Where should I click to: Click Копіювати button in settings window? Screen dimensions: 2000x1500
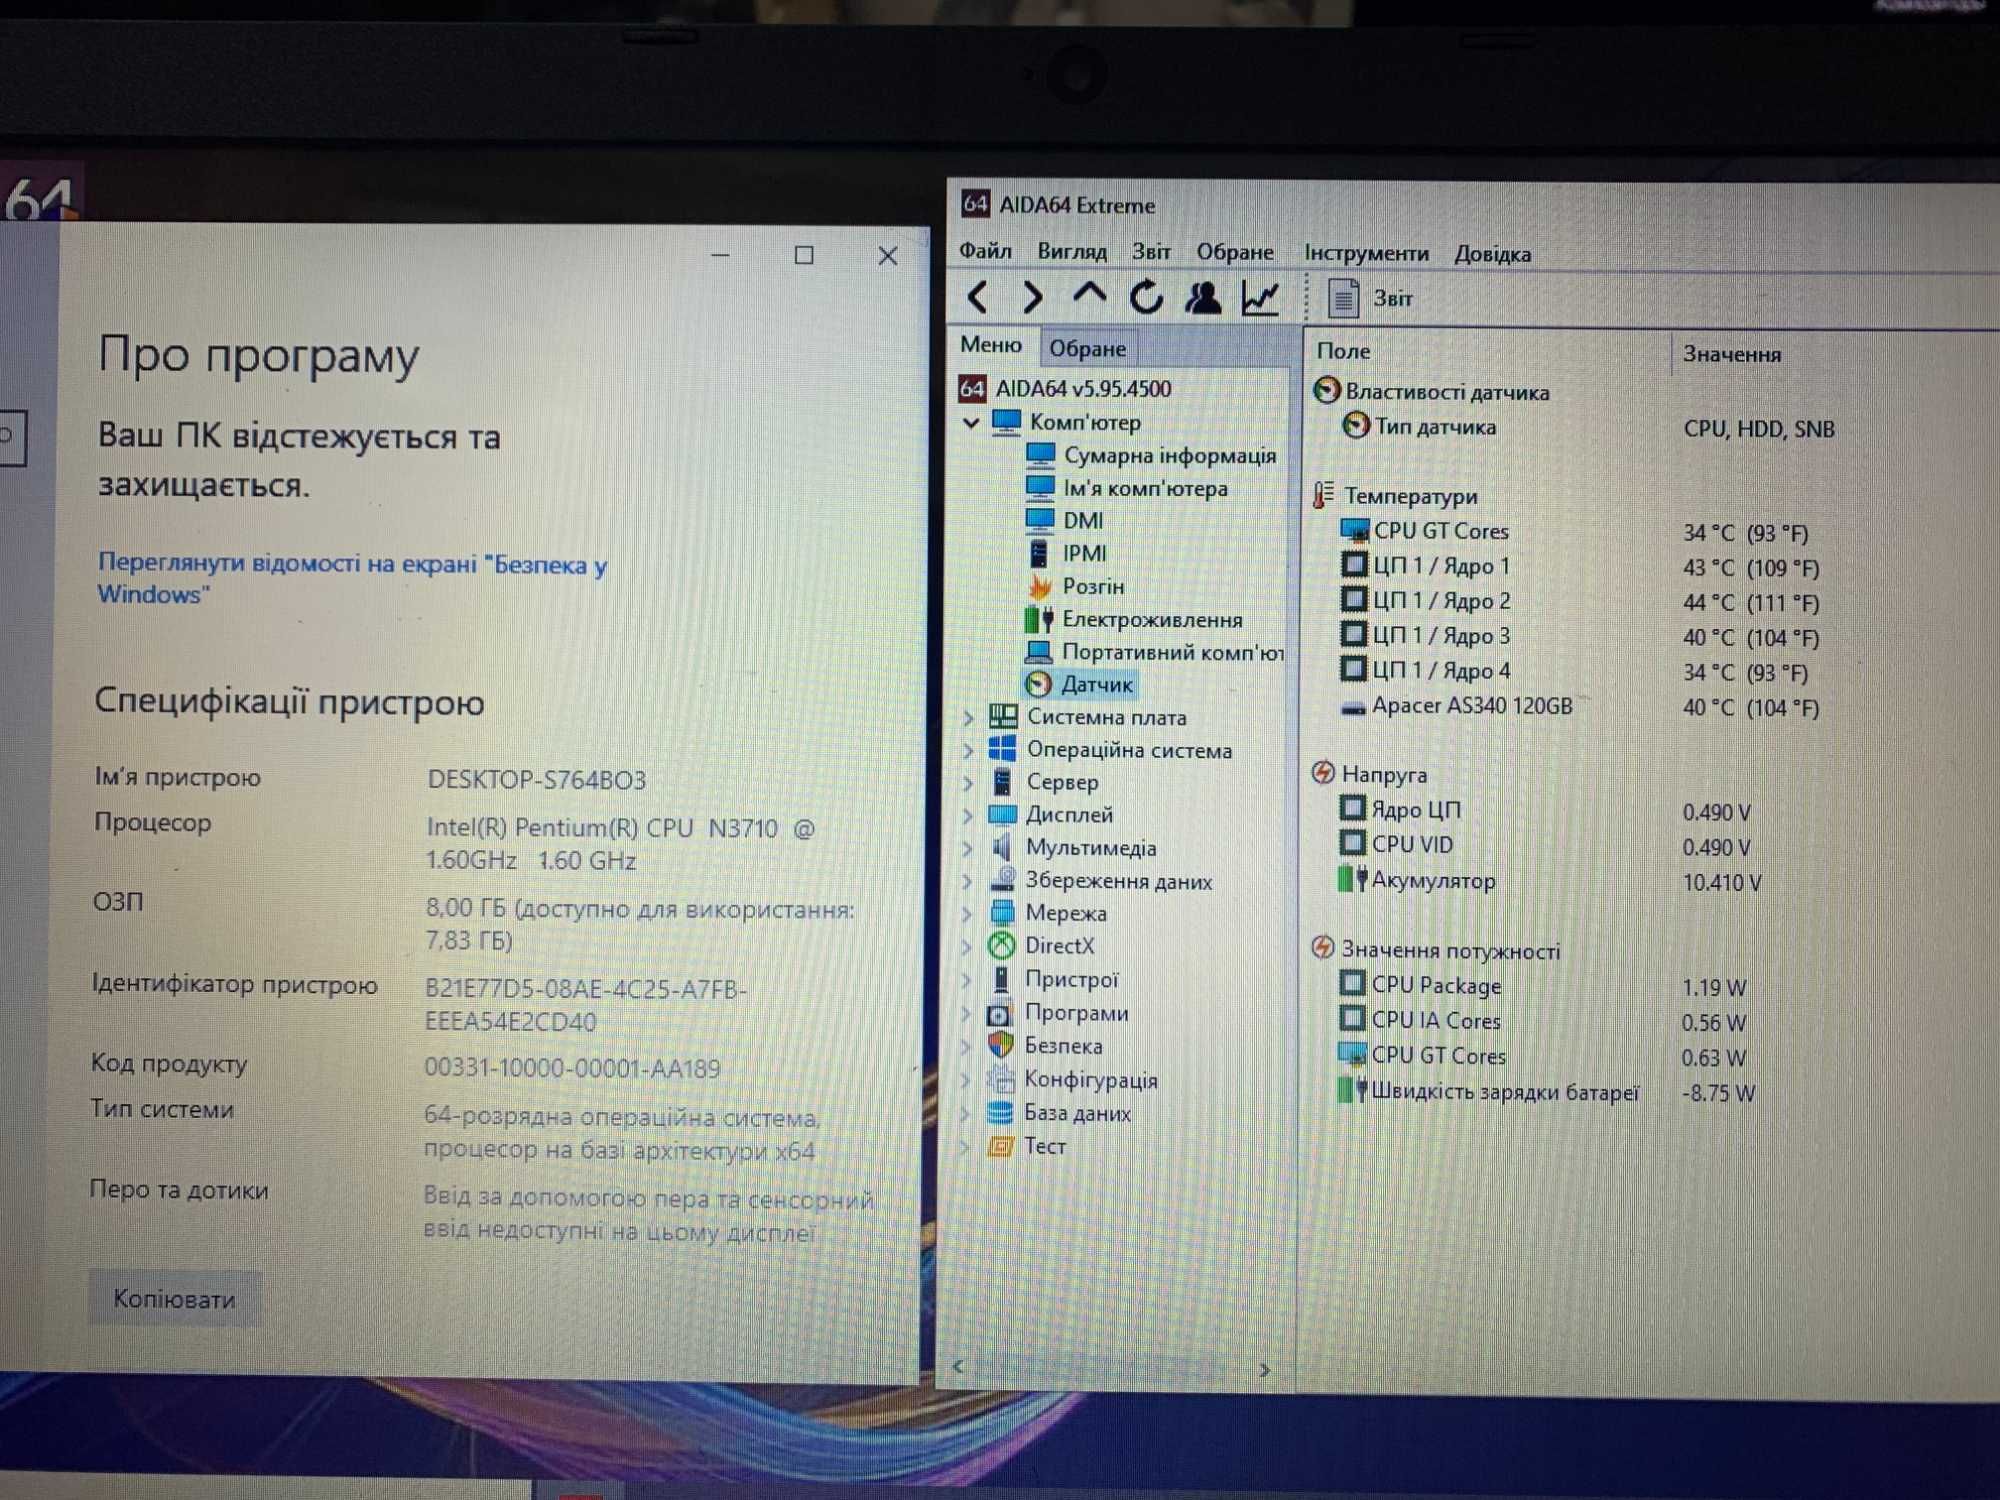[x=175, y=1299]
